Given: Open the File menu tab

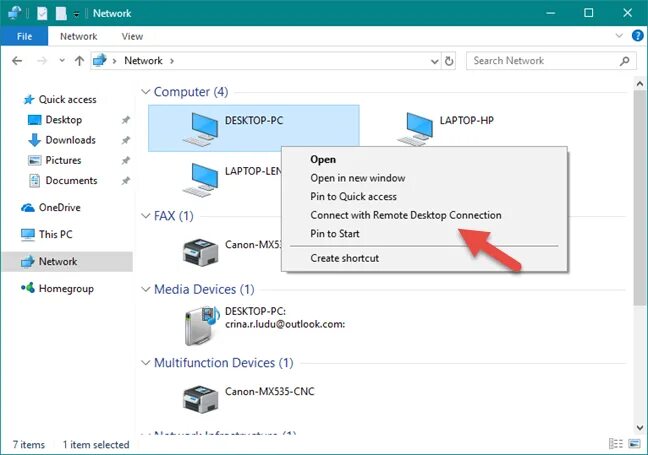Looking at the screenshot, I should tap(24, 36).
